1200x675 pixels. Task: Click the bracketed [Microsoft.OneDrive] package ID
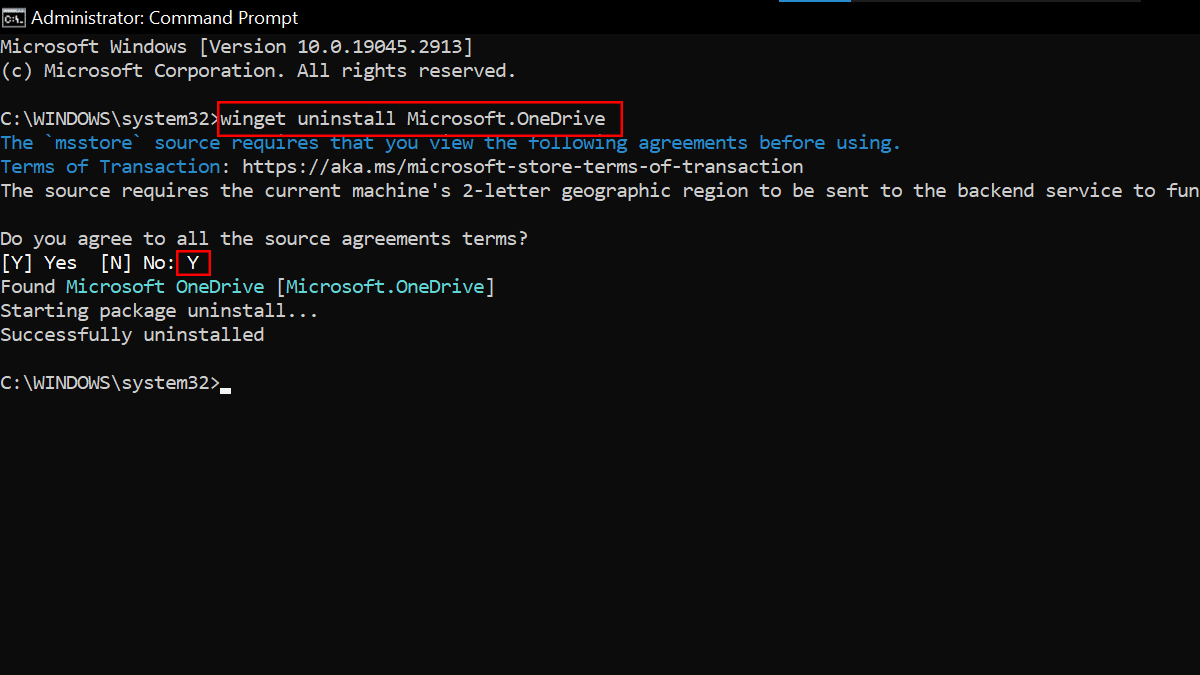(x=385, y=287)
